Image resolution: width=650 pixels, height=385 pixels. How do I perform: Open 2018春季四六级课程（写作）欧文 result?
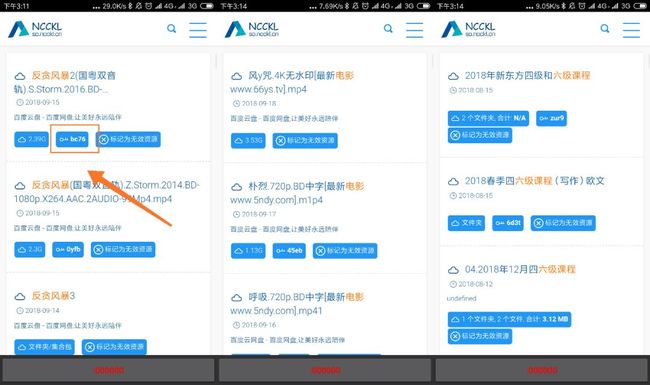click(535, 181)
